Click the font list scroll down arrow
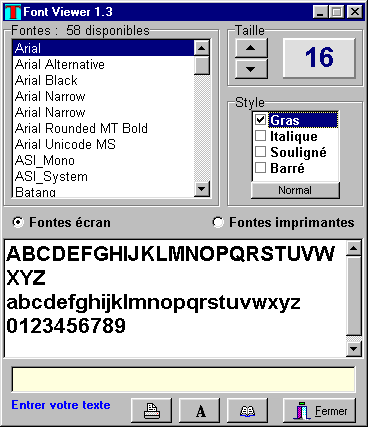Viewport: 368px width, 427px height. (x=202, y=189)
